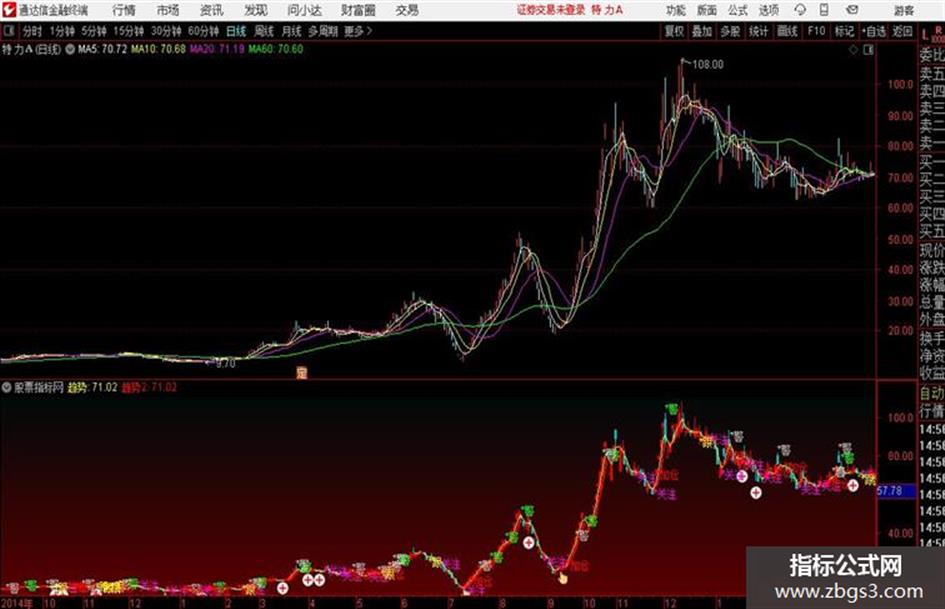Click the 通达信 logo icon

[8, 10]
